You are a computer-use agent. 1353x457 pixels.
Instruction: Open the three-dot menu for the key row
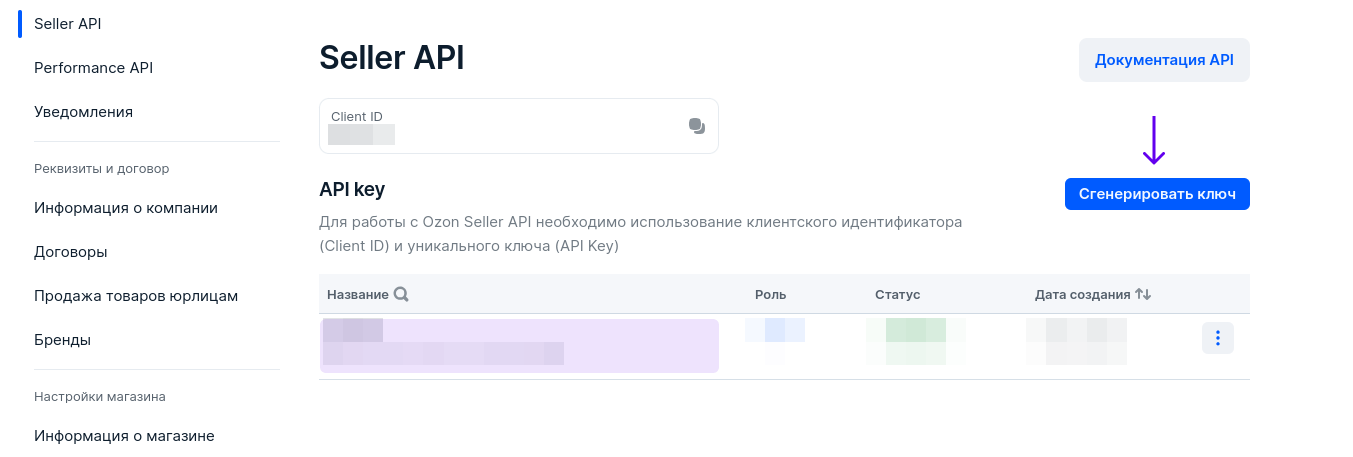(1217, 338)
